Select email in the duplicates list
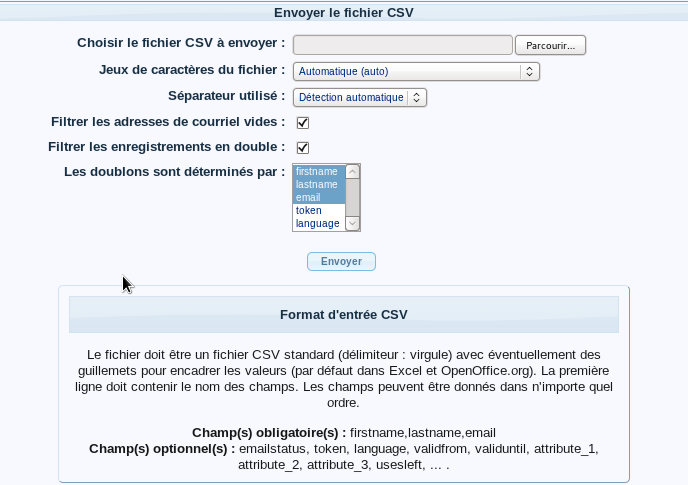 coord(317,198)
